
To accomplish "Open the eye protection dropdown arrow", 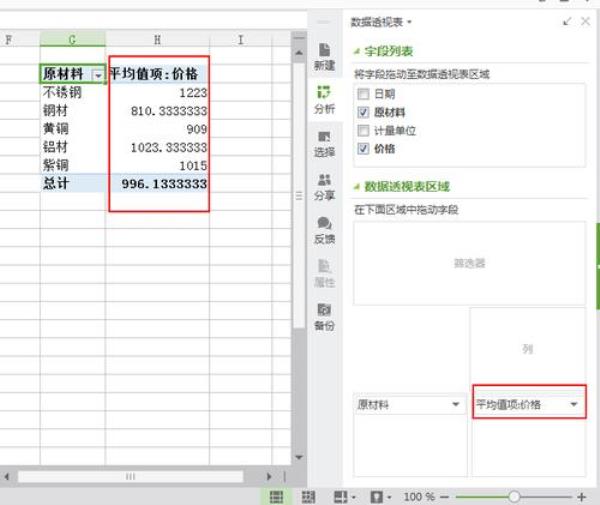I will [390, 497].
